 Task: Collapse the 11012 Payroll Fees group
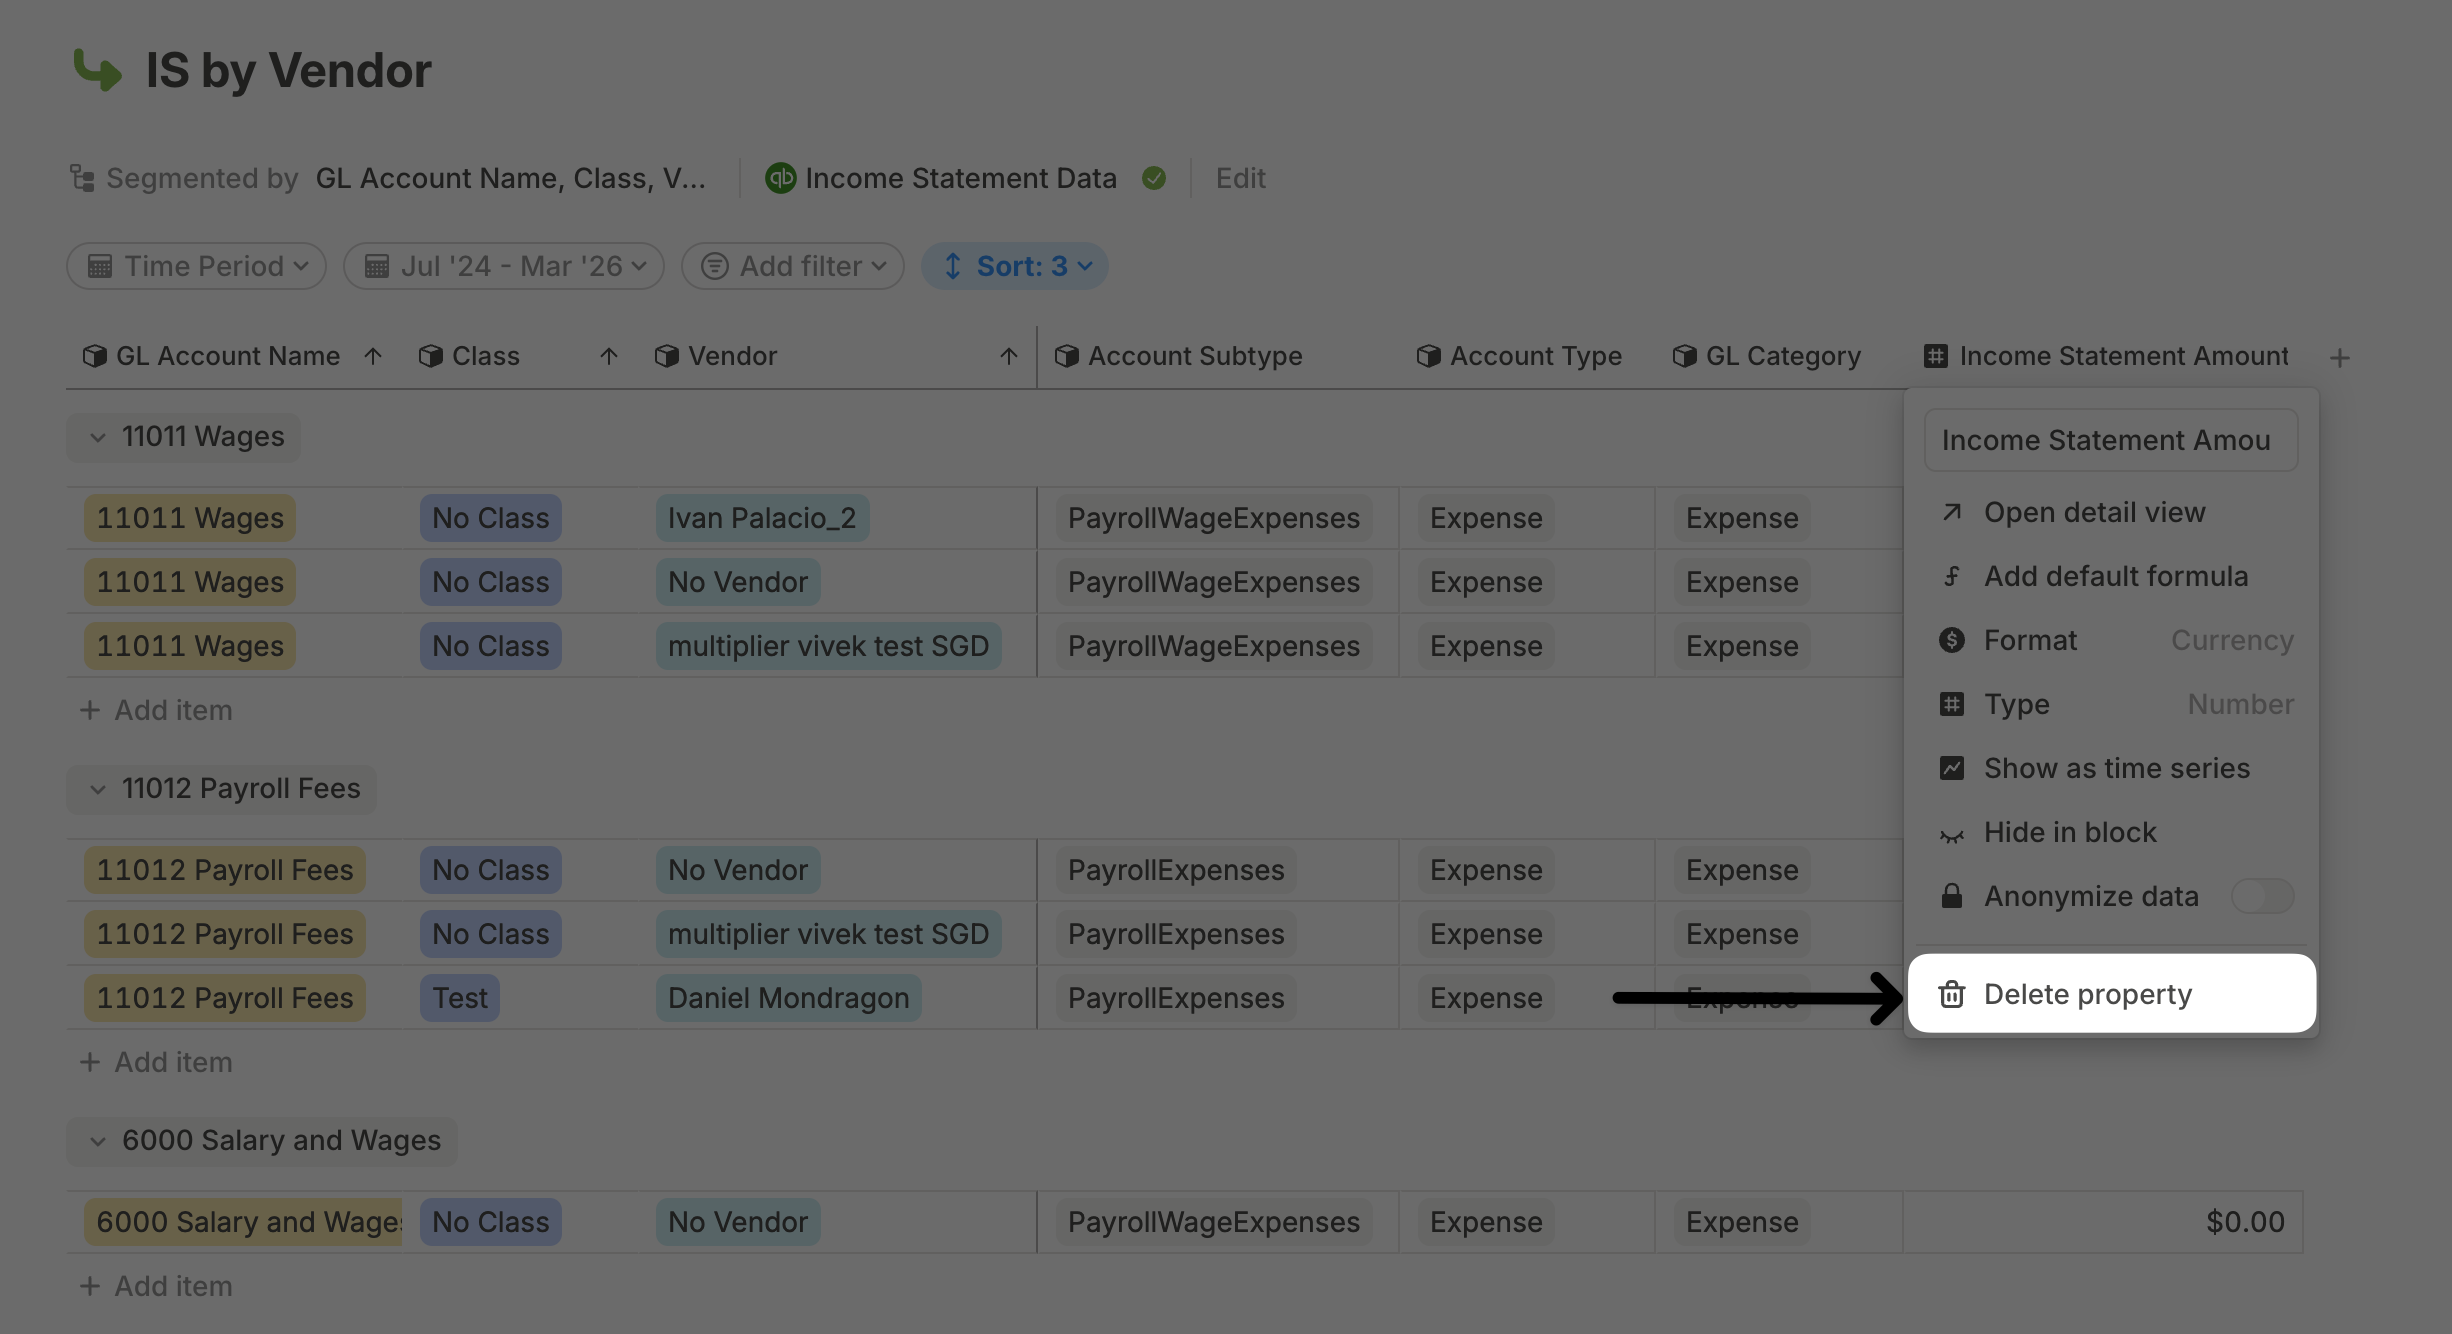(98, 789)
